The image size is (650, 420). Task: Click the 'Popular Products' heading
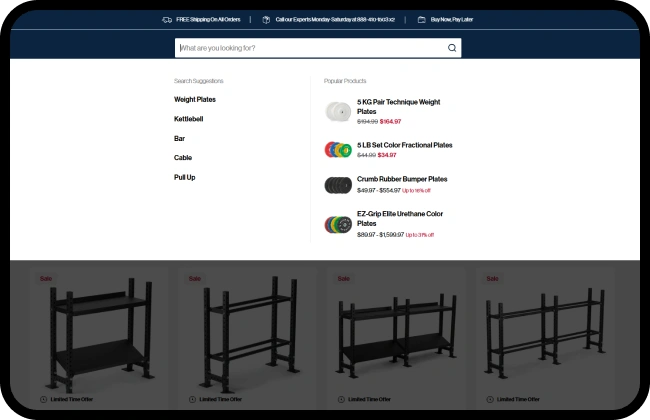click(345, 81)
